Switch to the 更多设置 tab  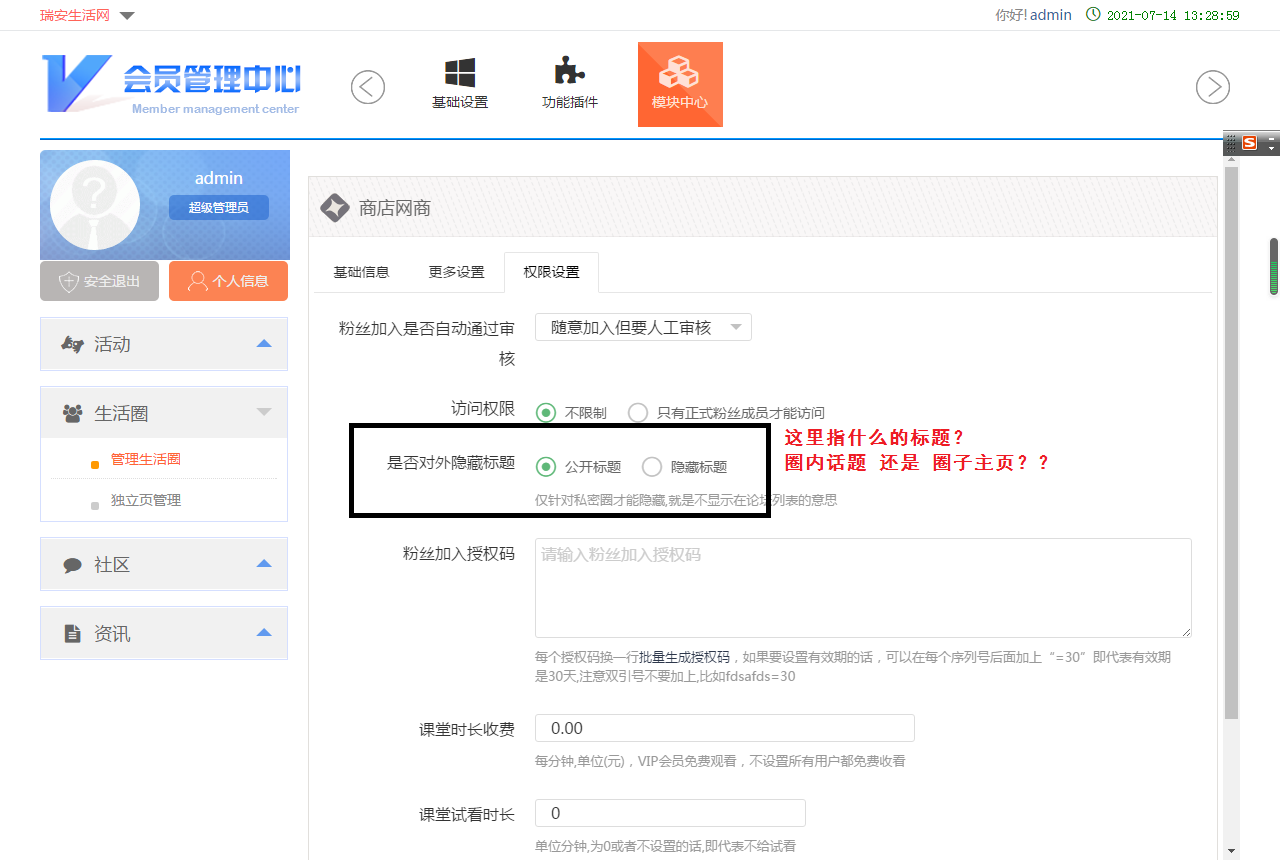tap(456, 272)
